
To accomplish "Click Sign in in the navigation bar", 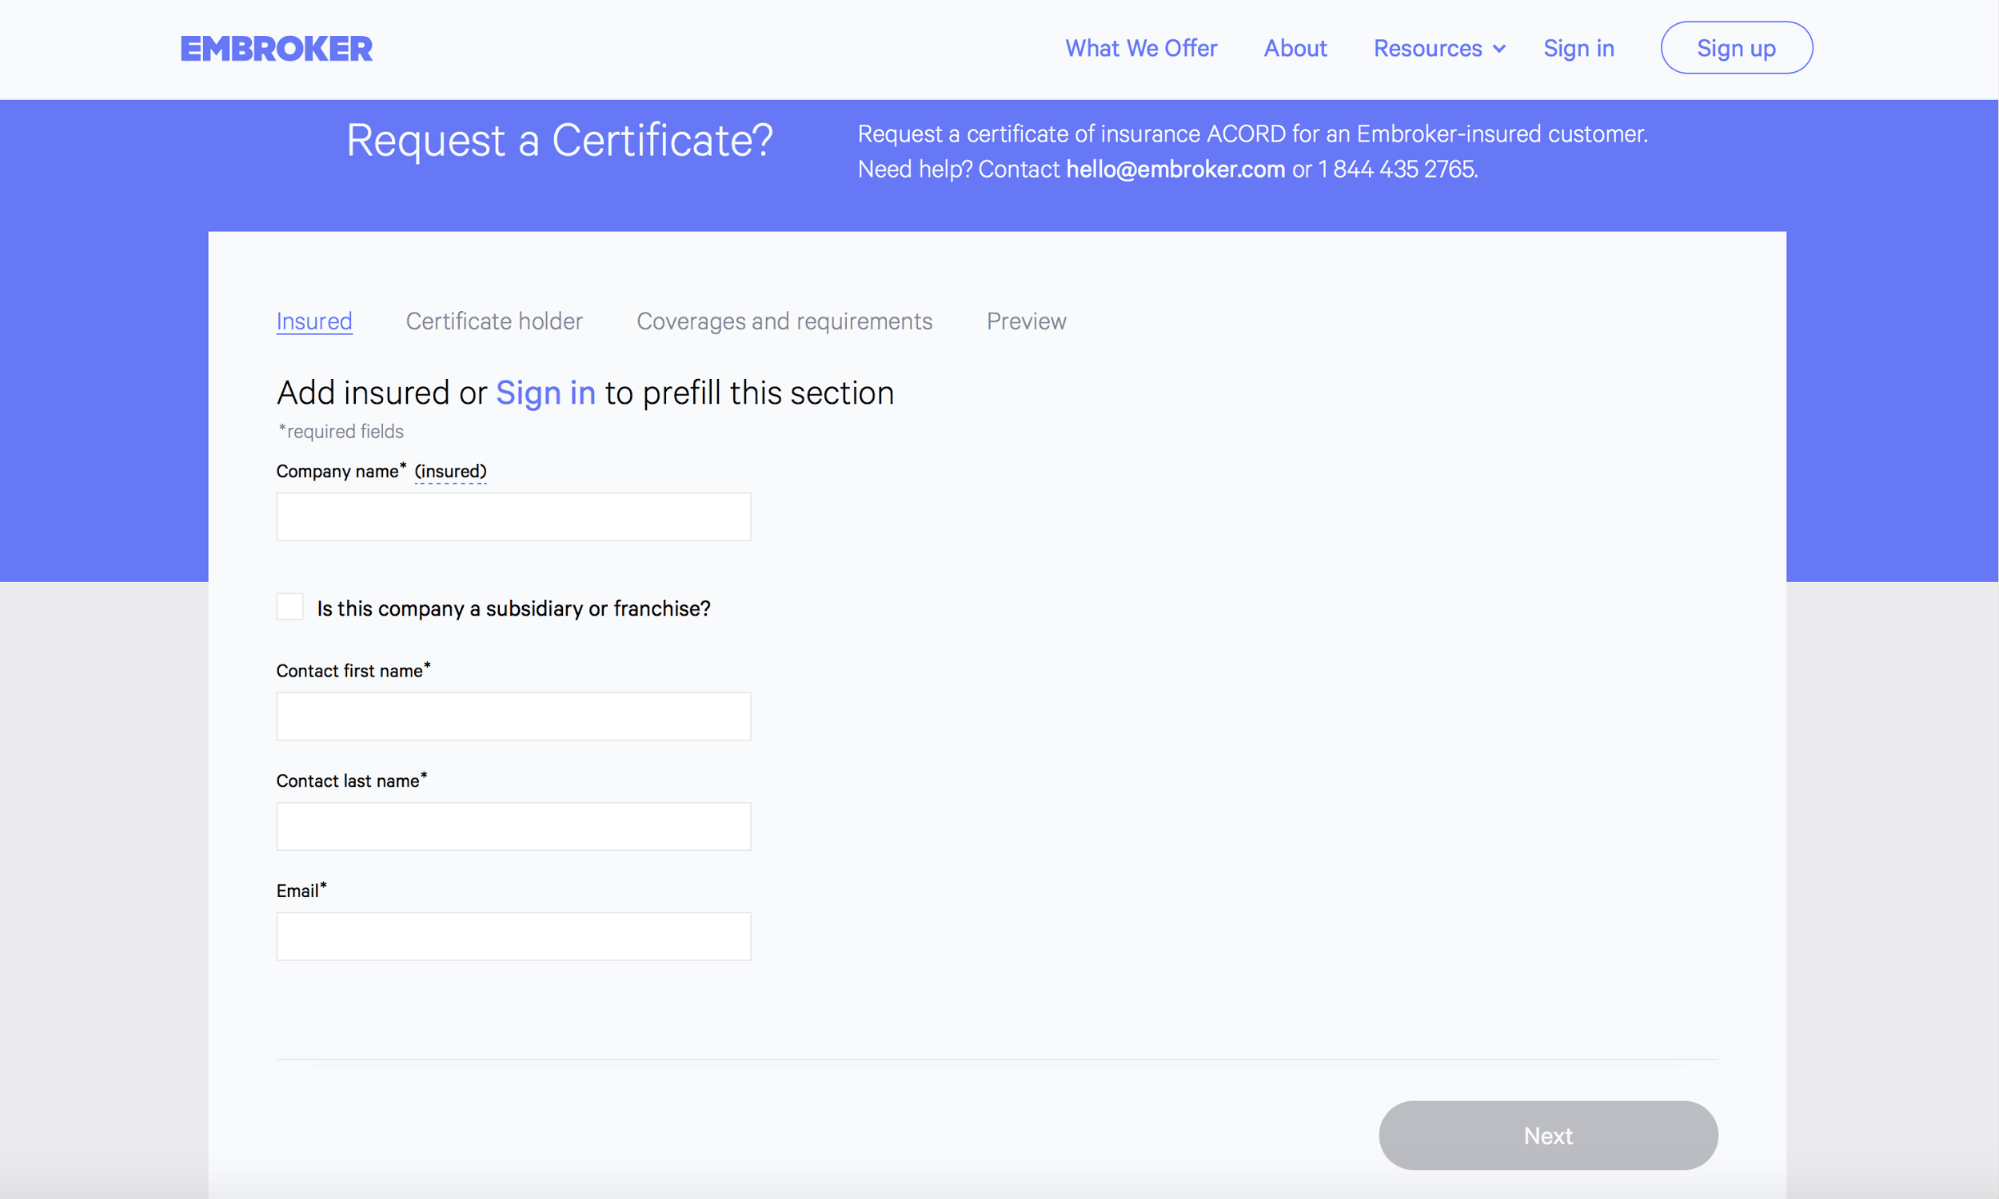I will (1578, 48).
